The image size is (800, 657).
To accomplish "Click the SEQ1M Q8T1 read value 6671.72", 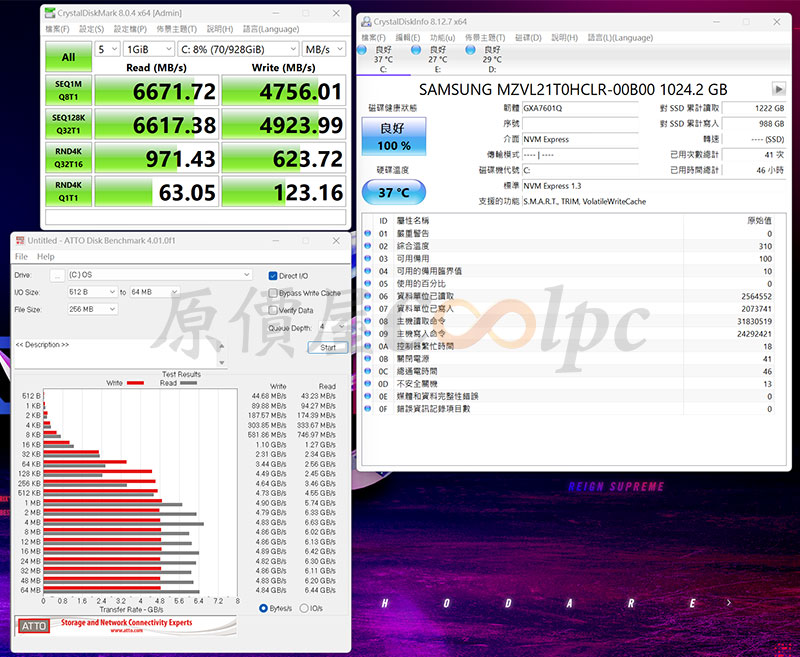I will (x=157, y=90).
